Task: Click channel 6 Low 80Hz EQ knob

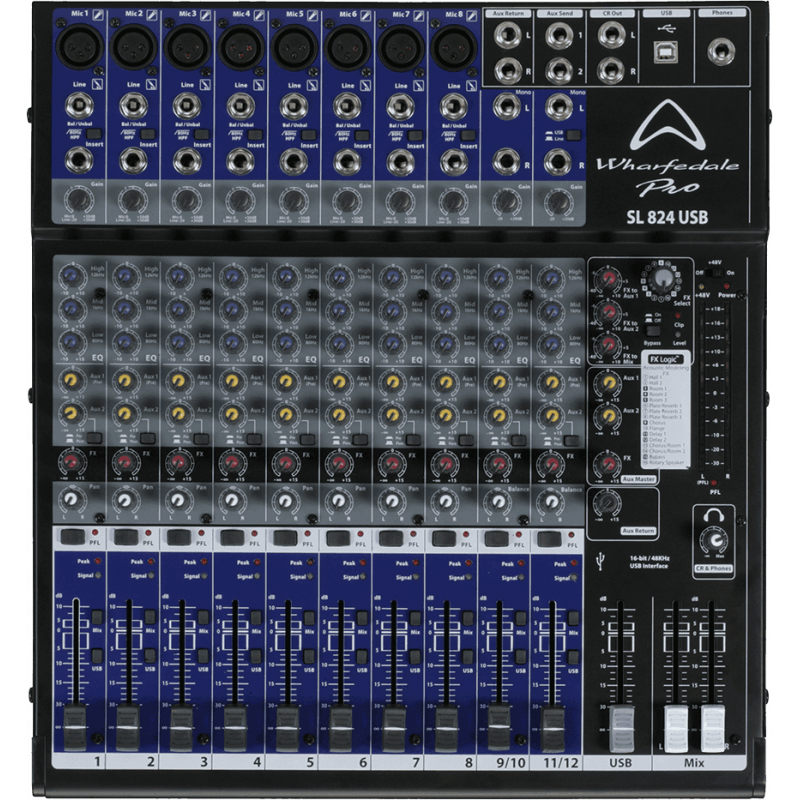Action: click(x=339, y=343)
